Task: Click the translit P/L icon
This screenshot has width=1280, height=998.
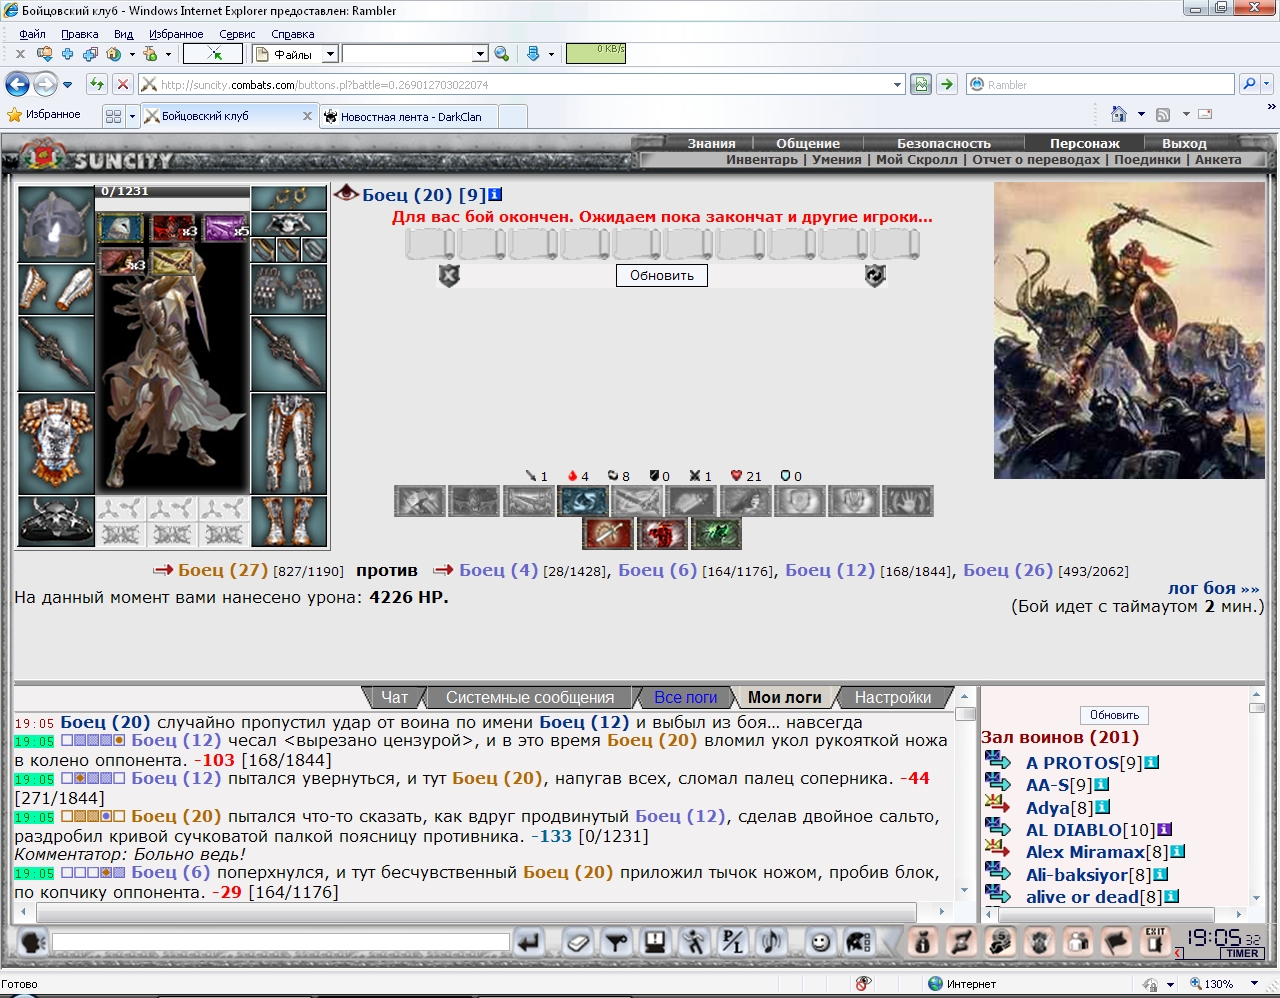Action: [x=733, y=942]
